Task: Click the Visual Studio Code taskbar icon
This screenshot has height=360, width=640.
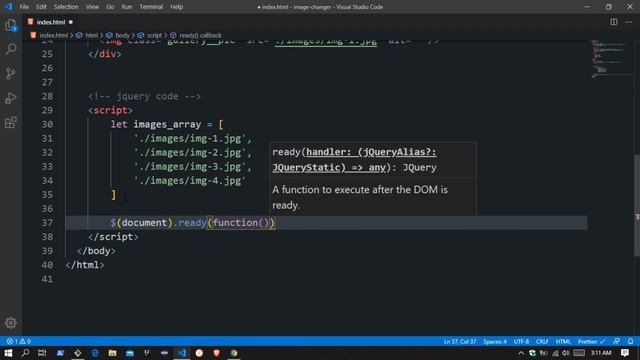Action: (x=182, y=353)
